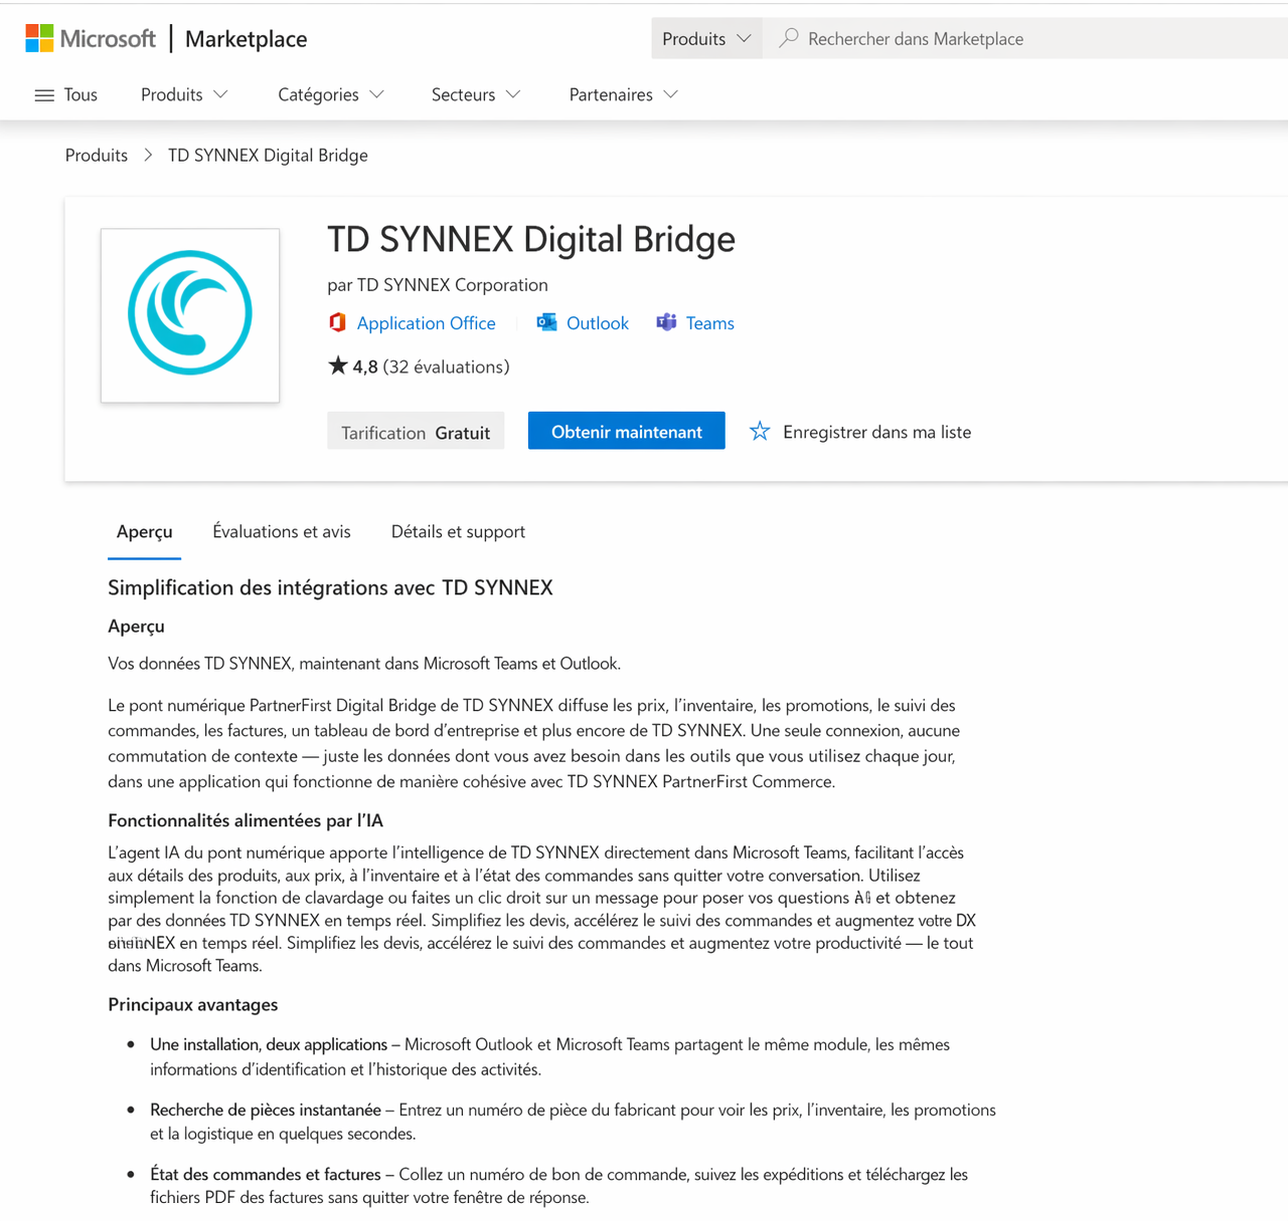Viewport: 1288px width, 1221px height.
Task: Click the Obtenir maintenant button
Action: (626, 431)
